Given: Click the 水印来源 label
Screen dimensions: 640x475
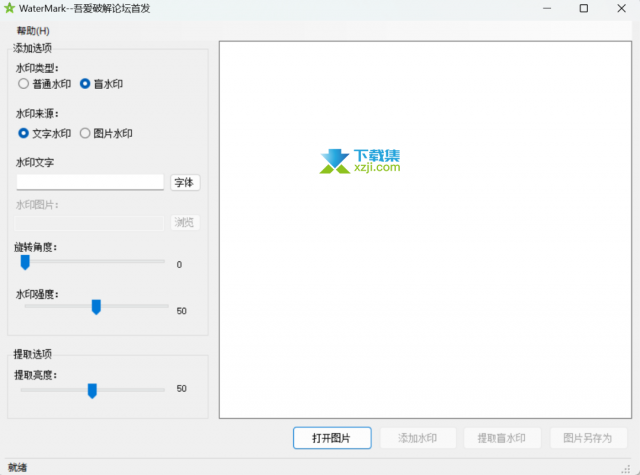Looking at the screenshot, I should tap(37, 113).
